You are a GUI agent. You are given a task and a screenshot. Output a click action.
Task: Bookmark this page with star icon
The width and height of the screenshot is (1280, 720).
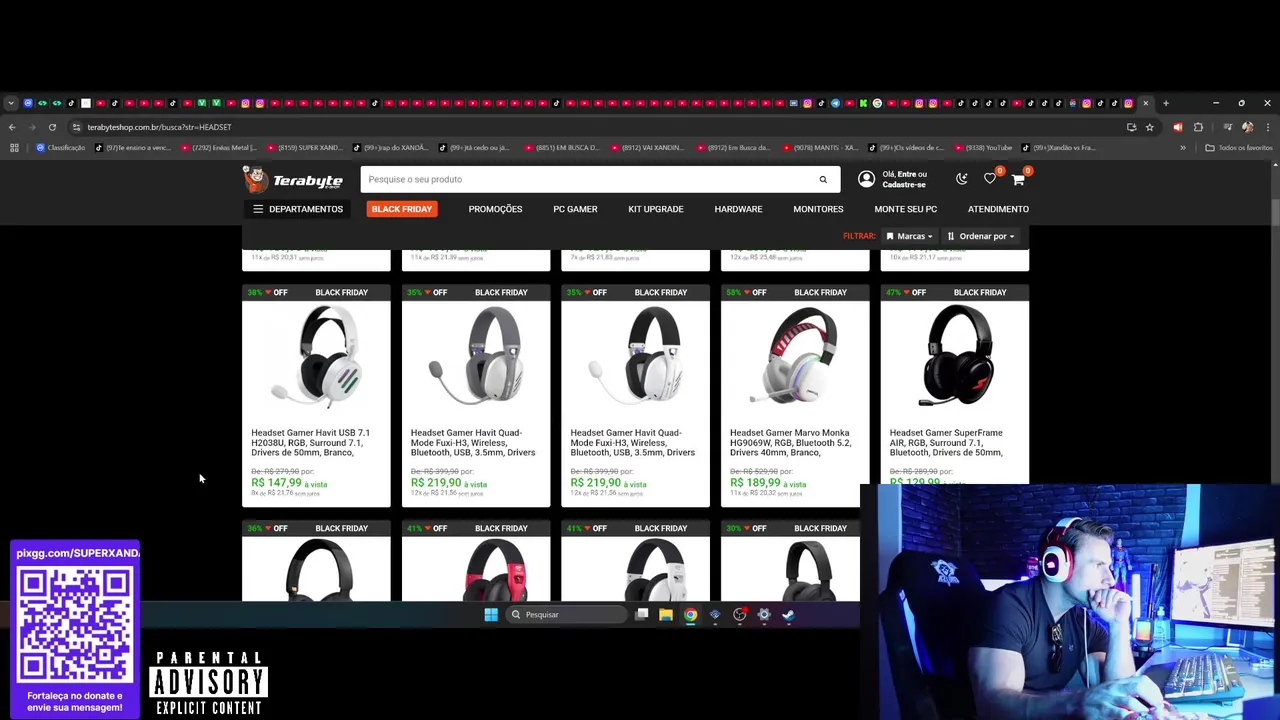(1149, 127)
